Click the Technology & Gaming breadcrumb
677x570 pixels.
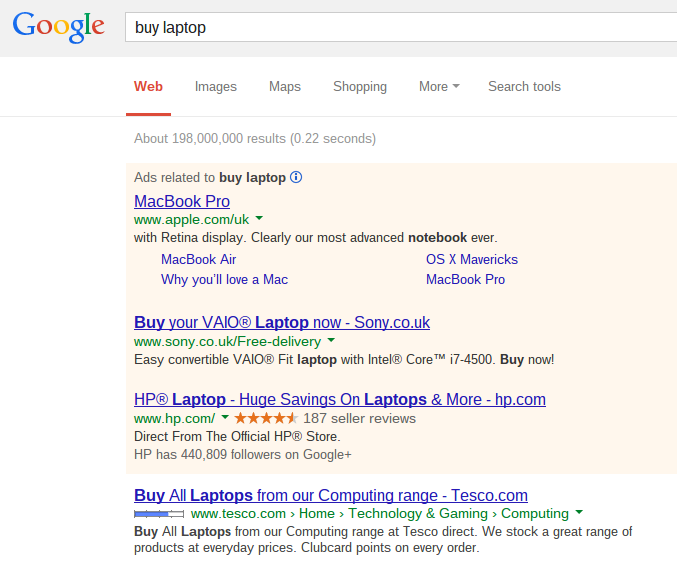[418, 513]
